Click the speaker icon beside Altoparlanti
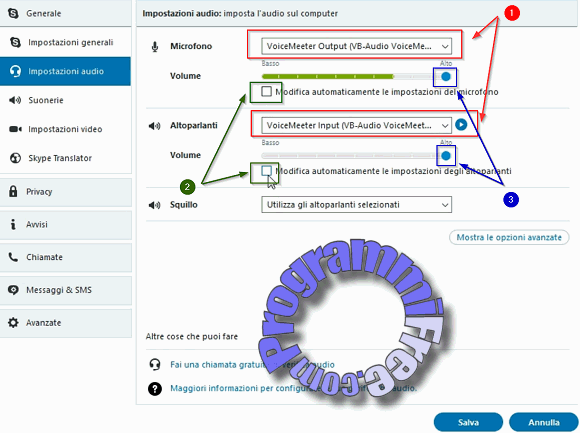Viewport: 580px width, 433px height. pos(155,126)
